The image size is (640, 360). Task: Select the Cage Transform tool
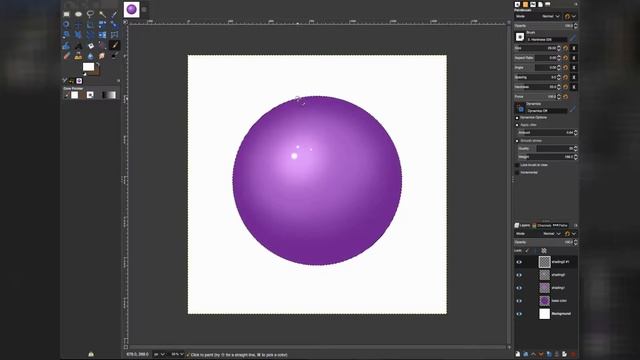point(114,35)
